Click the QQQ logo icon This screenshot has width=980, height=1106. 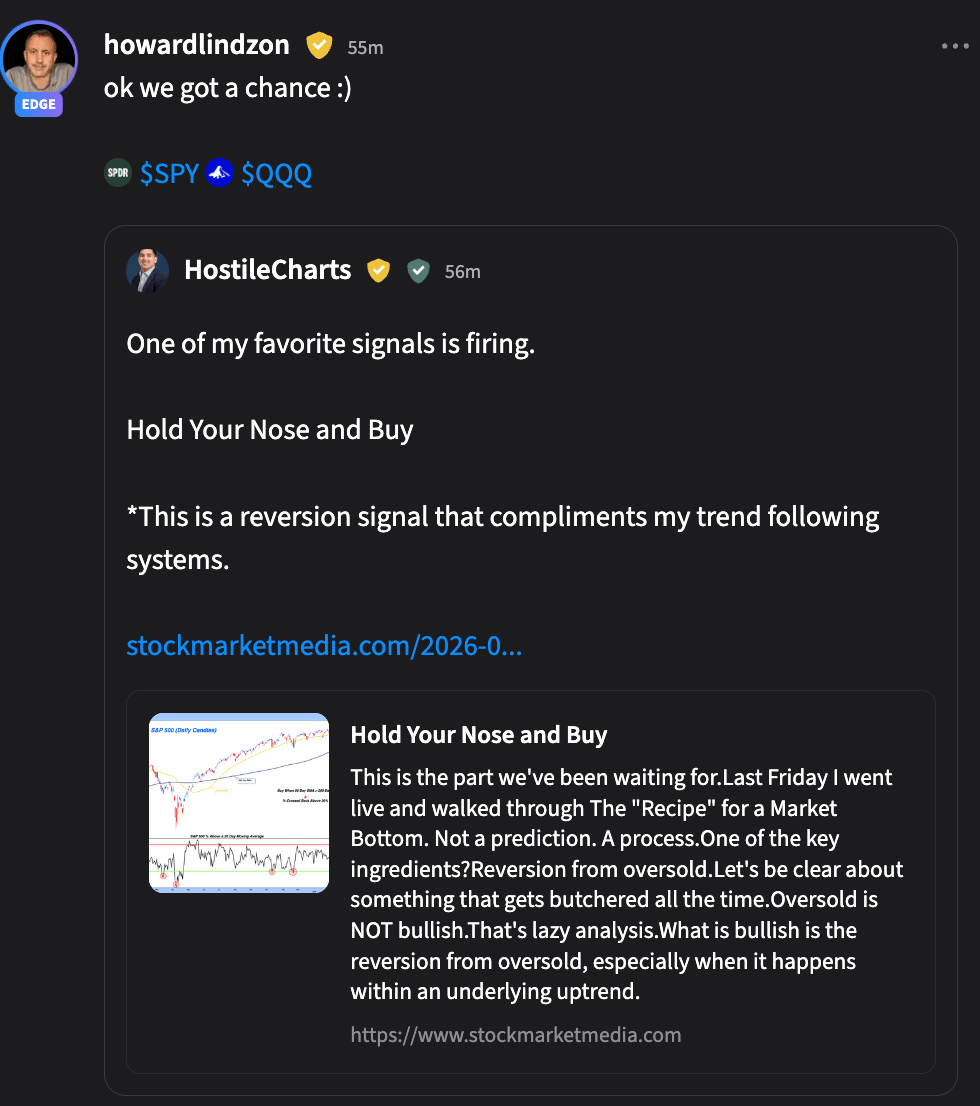[219, 173]
